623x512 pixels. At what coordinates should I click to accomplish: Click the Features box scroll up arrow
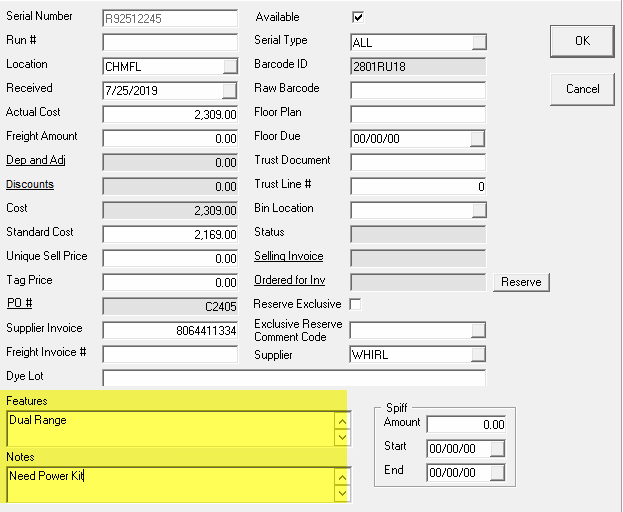[342, 421]
